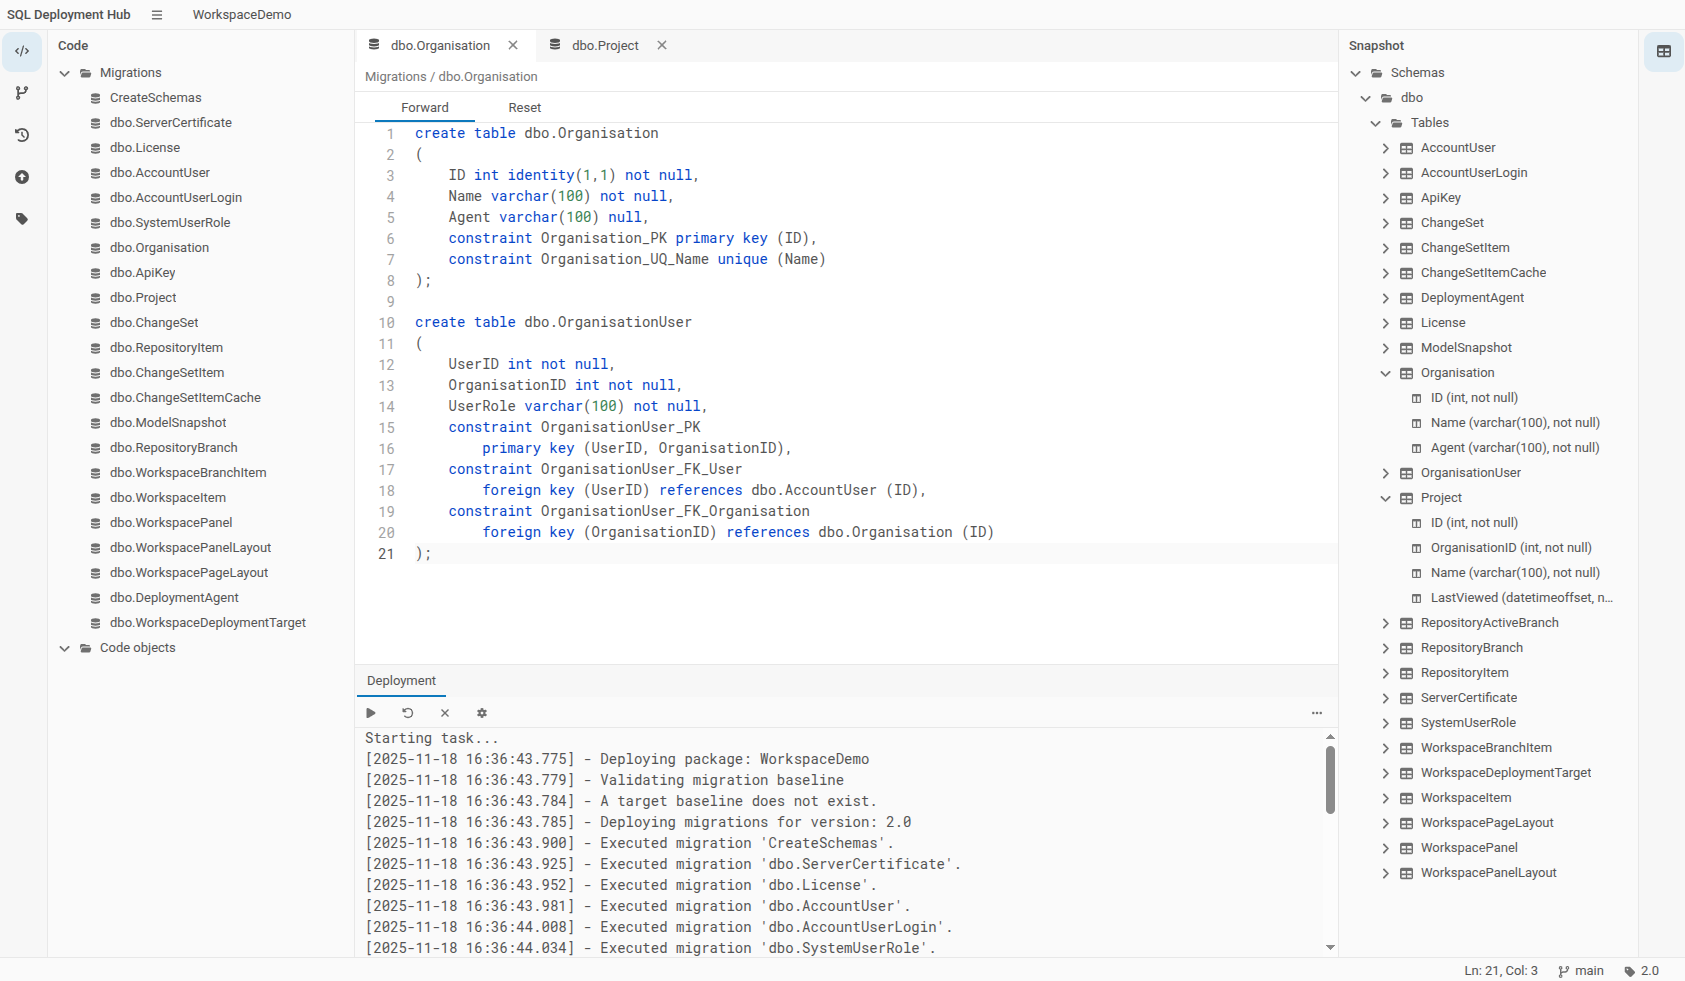The height and width of the screenshot is (981, 1685).
Task: Click the restart icon in the Deployment toolbar
Action: 407,713
